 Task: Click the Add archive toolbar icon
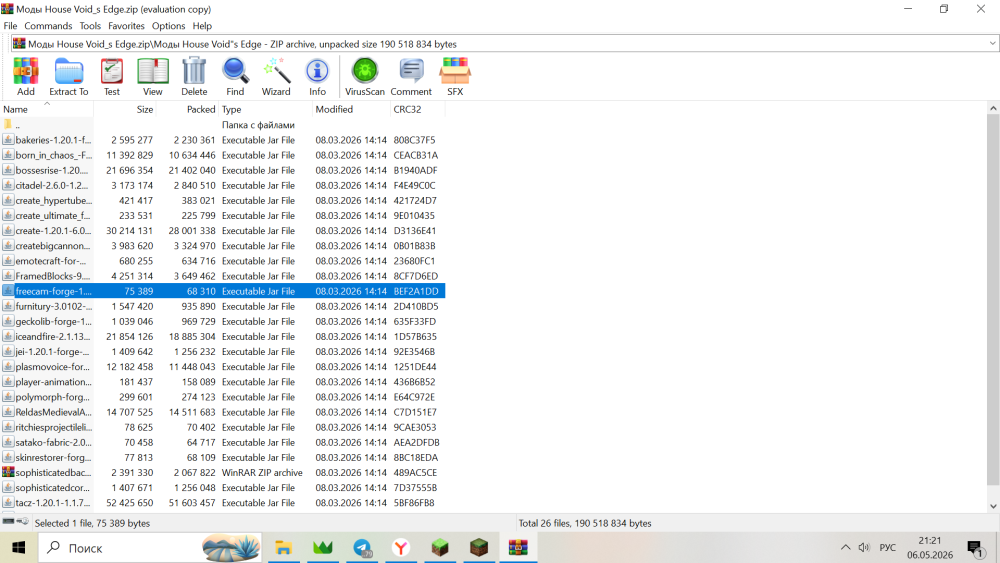tap(26, 77)
